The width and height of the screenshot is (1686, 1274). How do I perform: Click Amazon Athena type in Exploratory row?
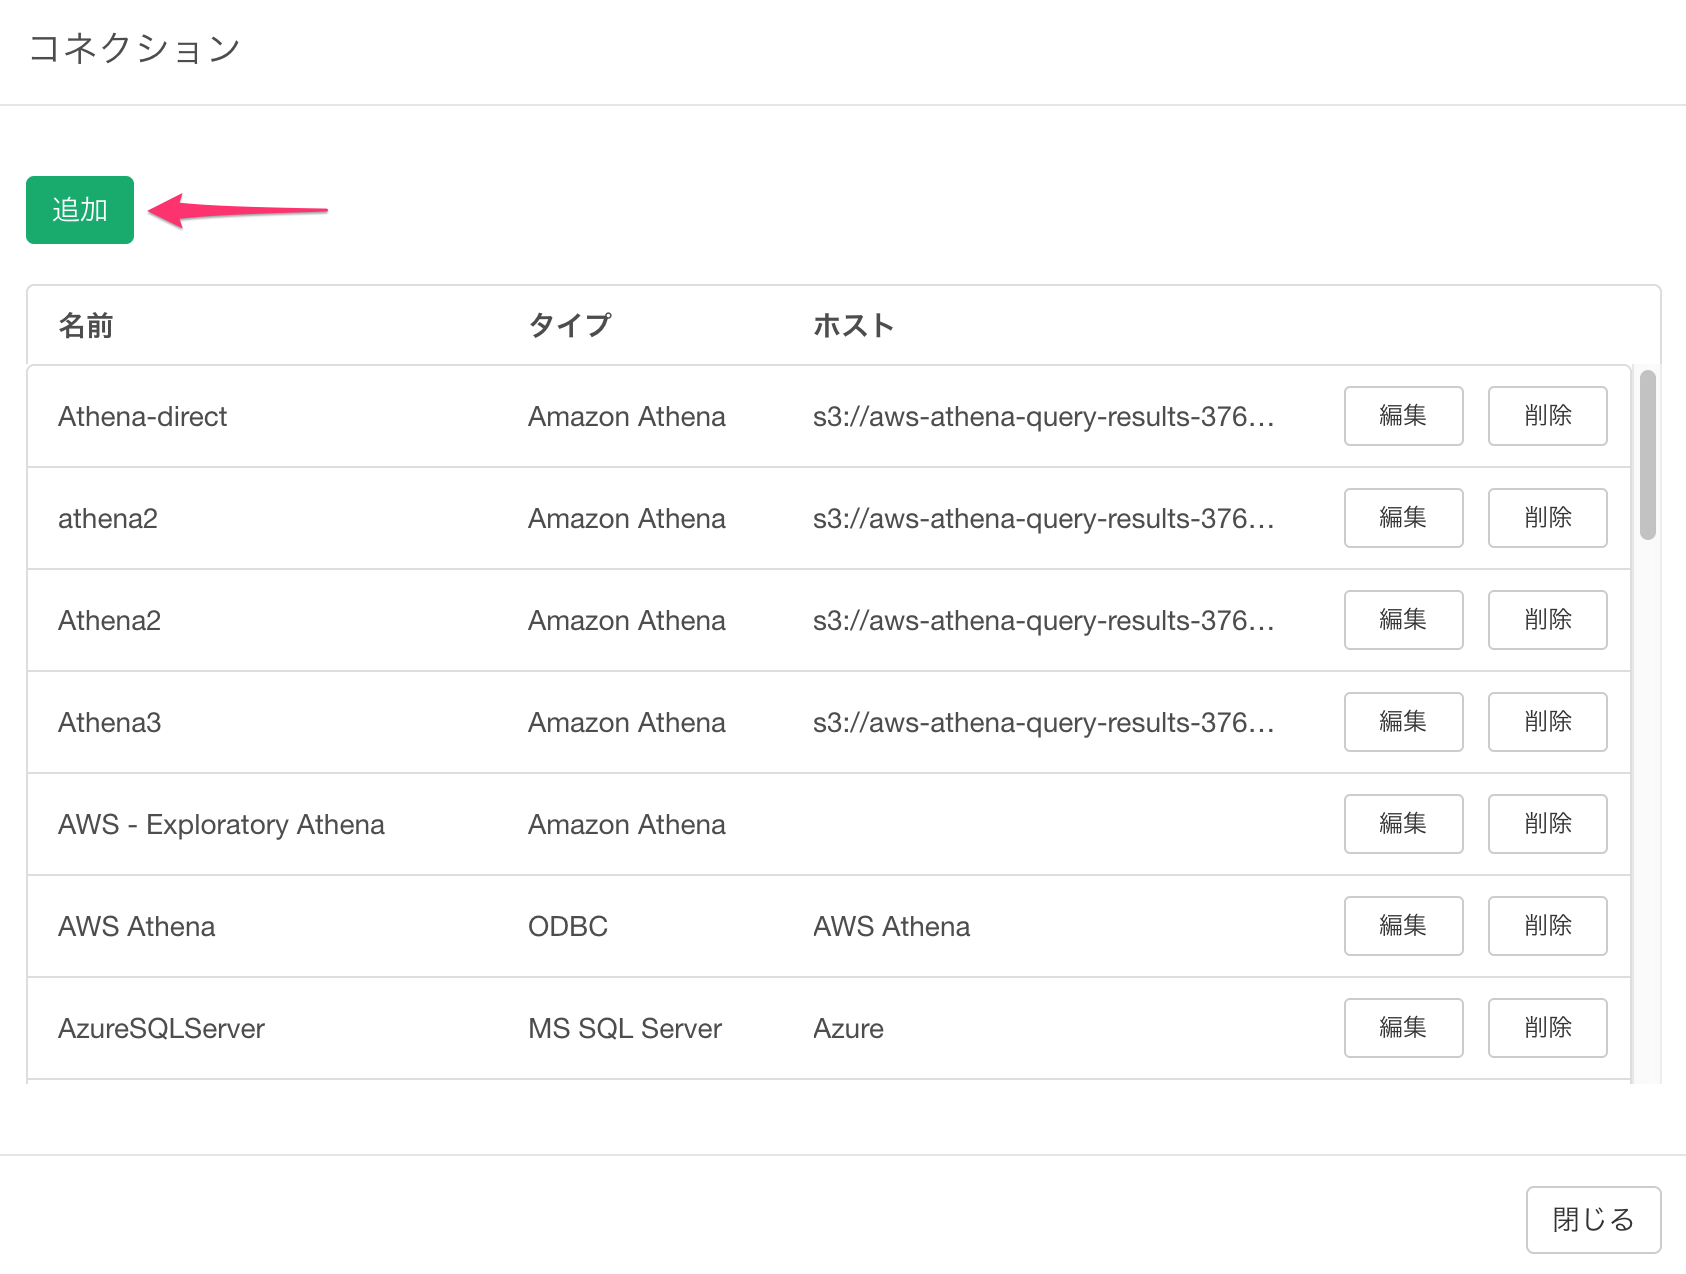tap(627, 825)
